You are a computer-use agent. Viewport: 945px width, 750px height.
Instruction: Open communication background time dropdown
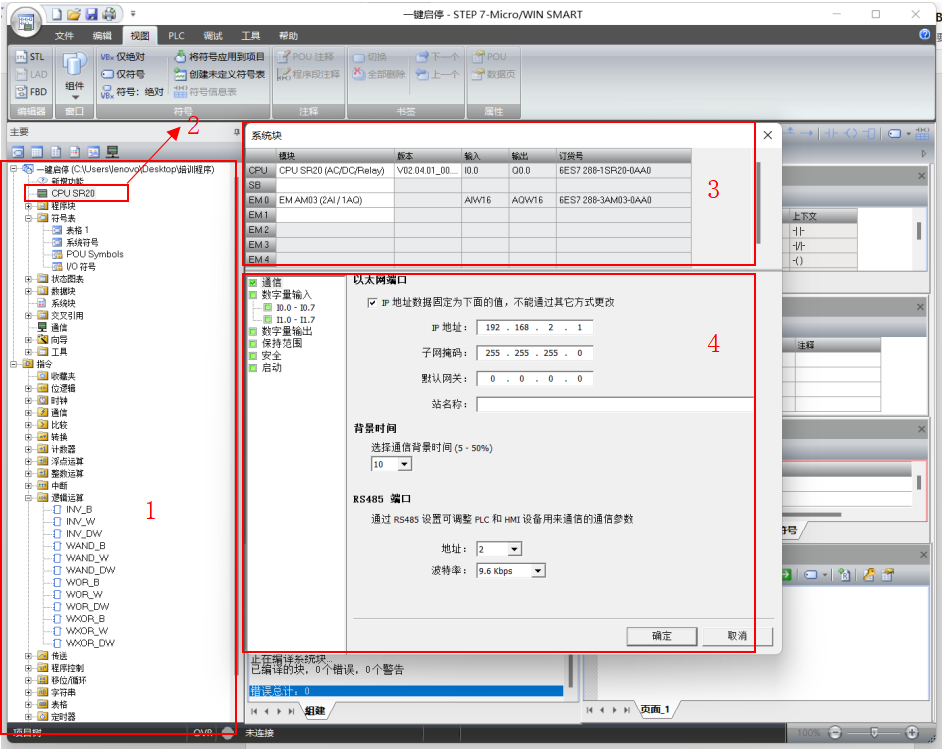[405, 465]
